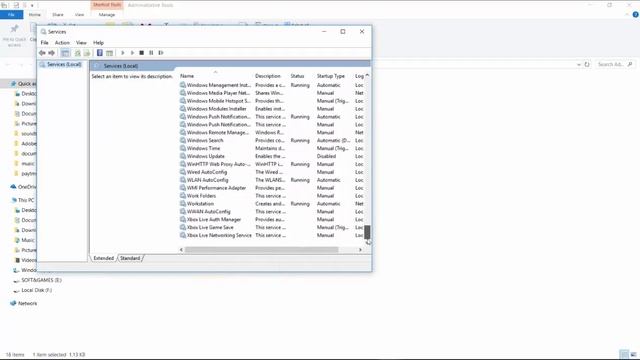Click the horizontal scrollbar thumb in services list
This screenshot has width=640, height=360.
(261, 249)
